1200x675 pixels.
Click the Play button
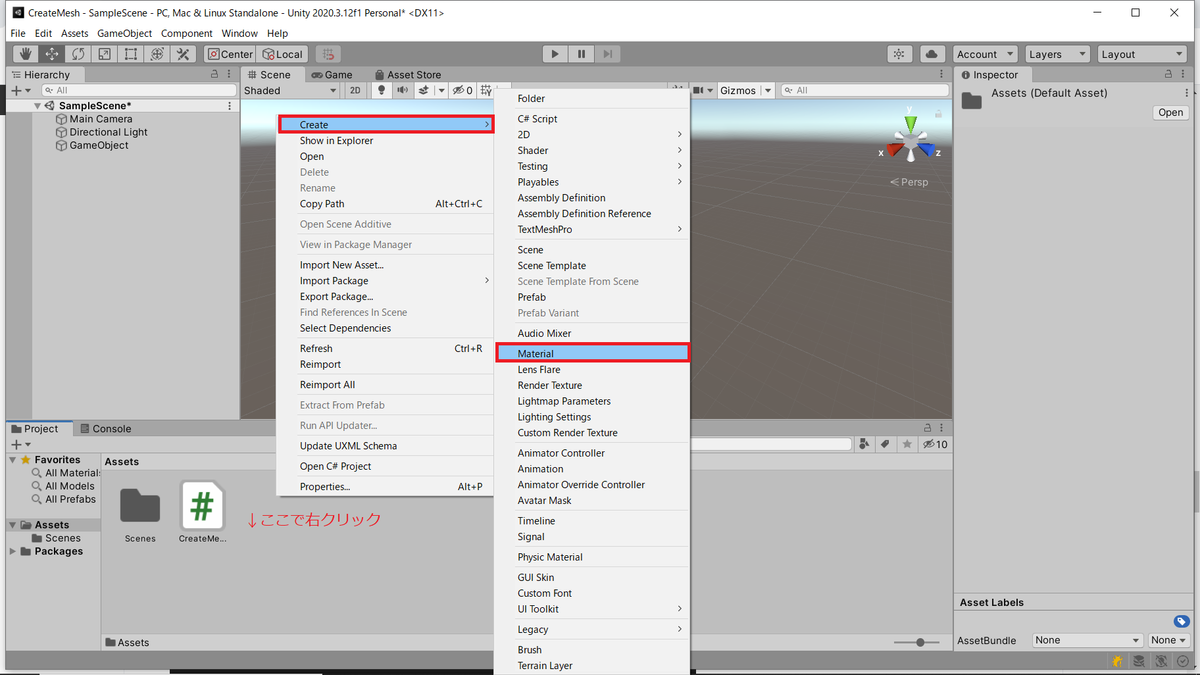coord(555,54)
